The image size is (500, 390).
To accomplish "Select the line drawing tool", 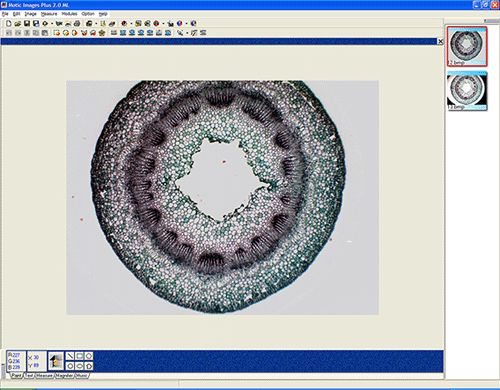I will (70, 356).
